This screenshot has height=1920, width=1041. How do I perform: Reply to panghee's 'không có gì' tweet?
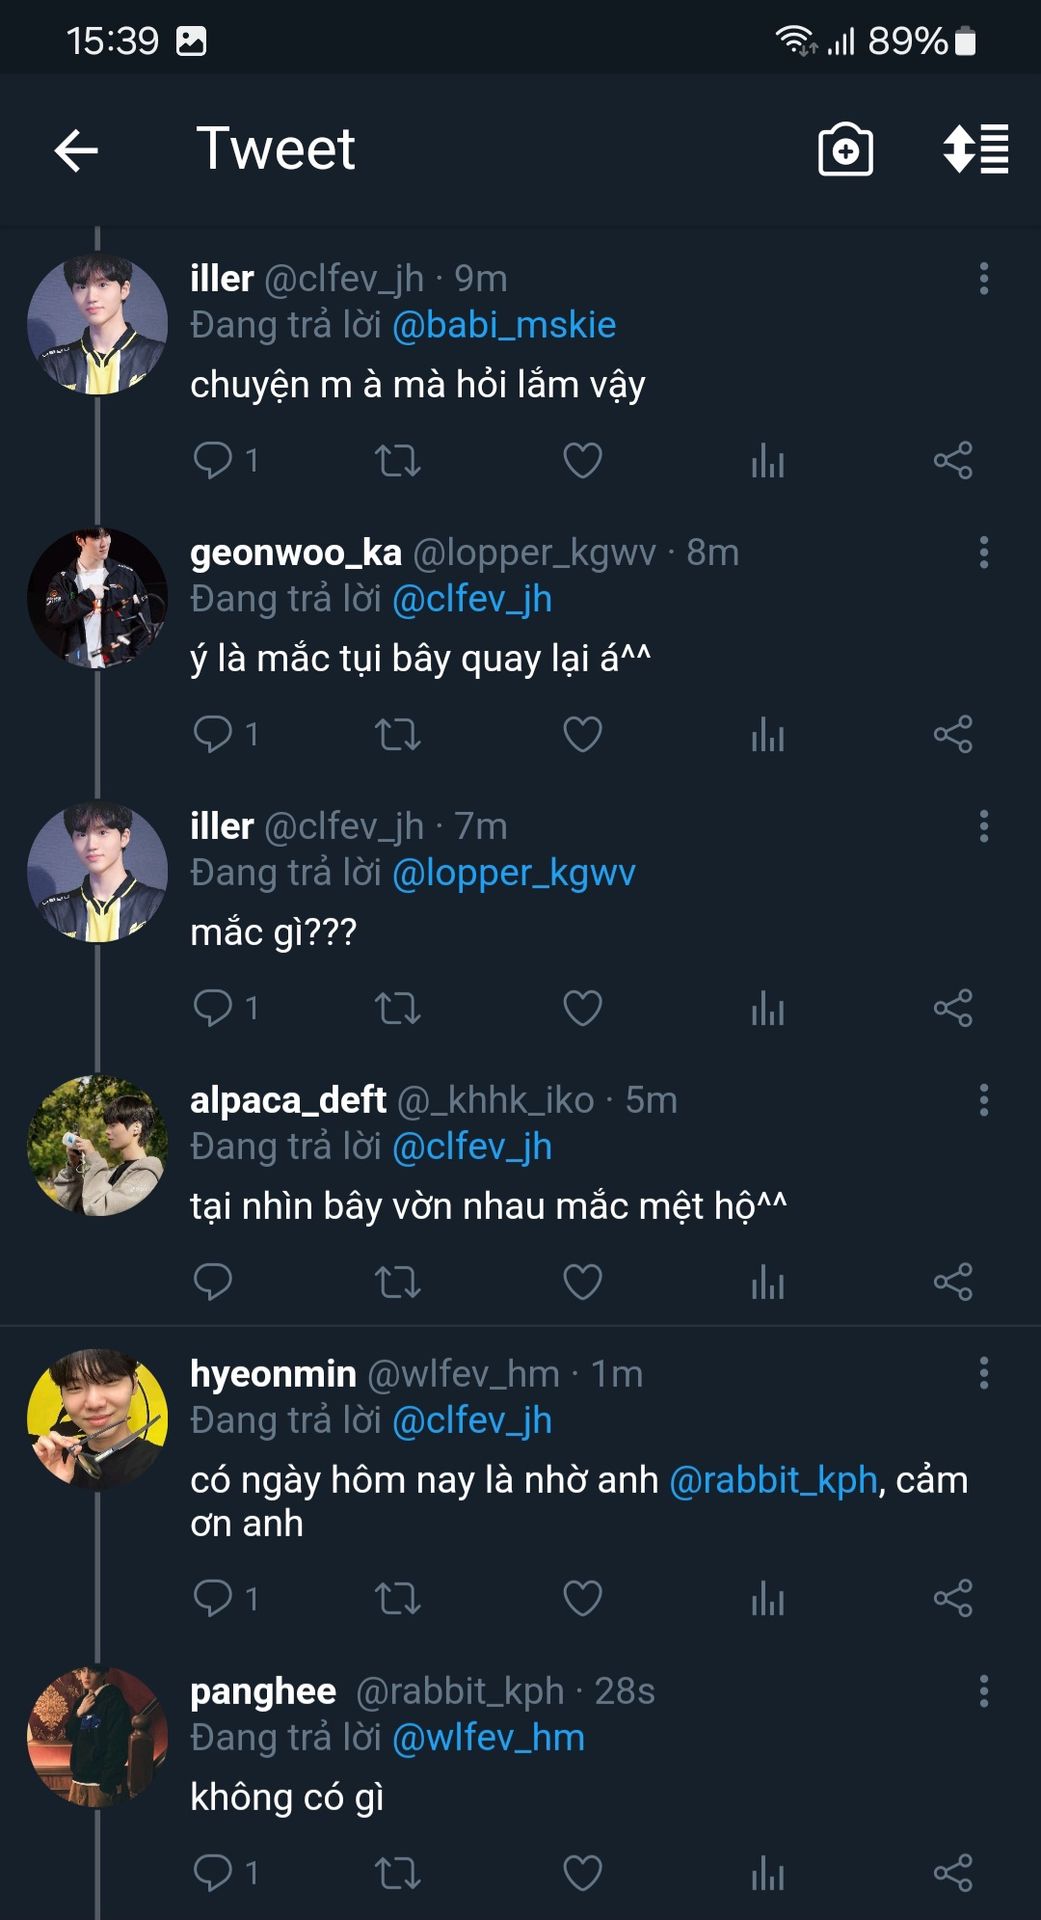coord(213,1872)
